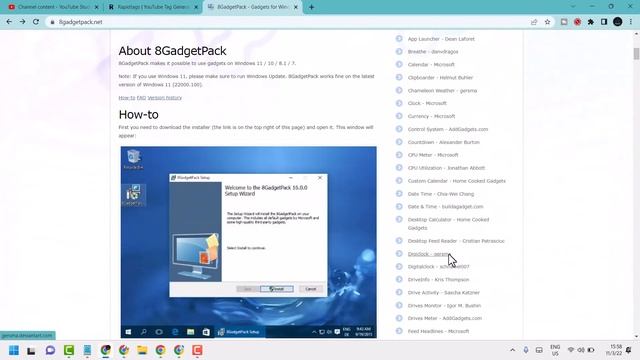This screenshot has width=640, height=360.
Task: Open the App Launcher - Dean Laforet entry
Action: tap(441, 39)
